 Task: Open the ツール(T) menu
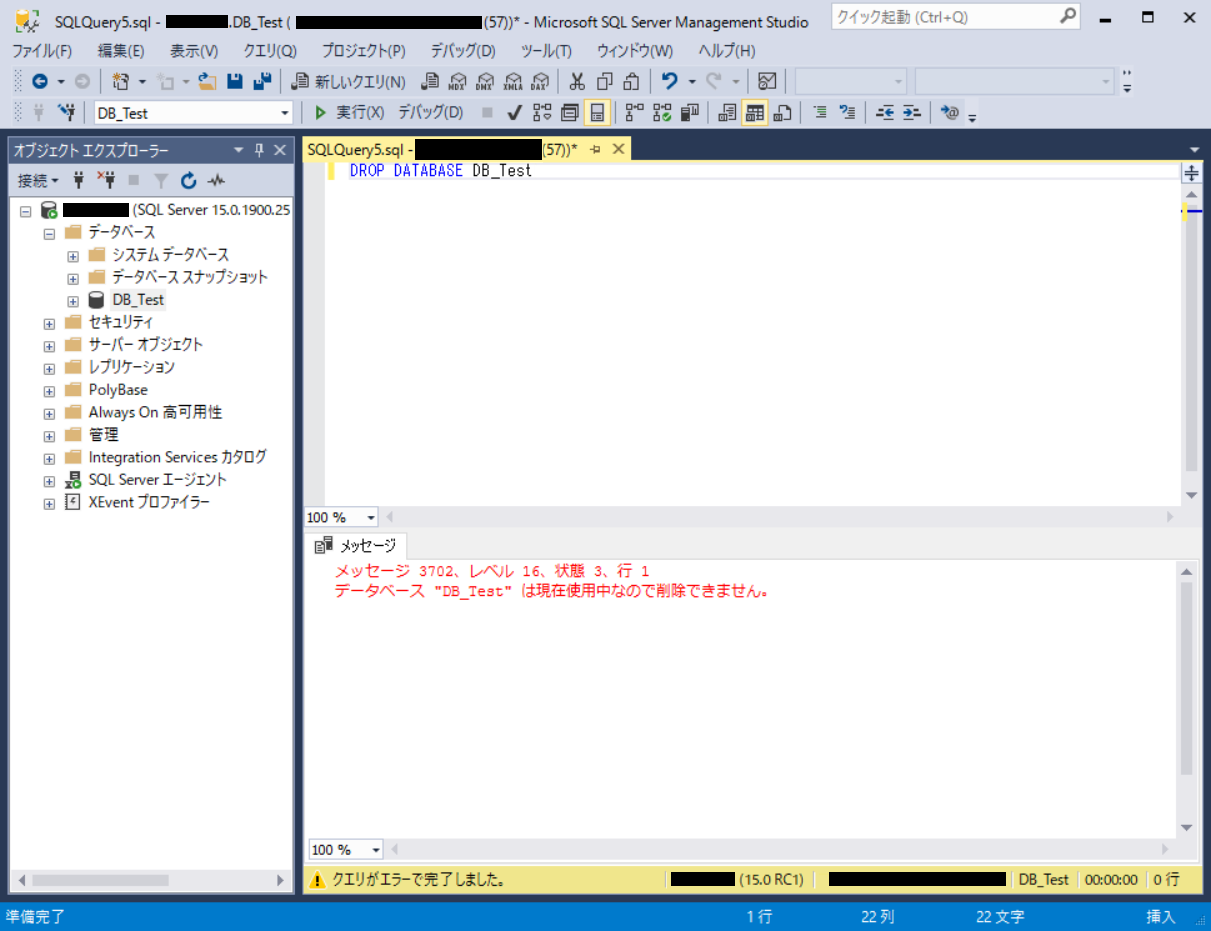[x=546, y=51]
